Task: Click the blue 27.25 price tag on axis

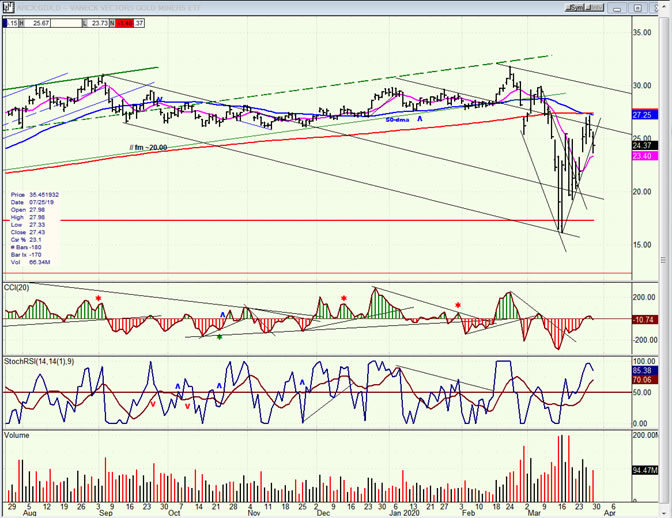Action: pos(643,115)
